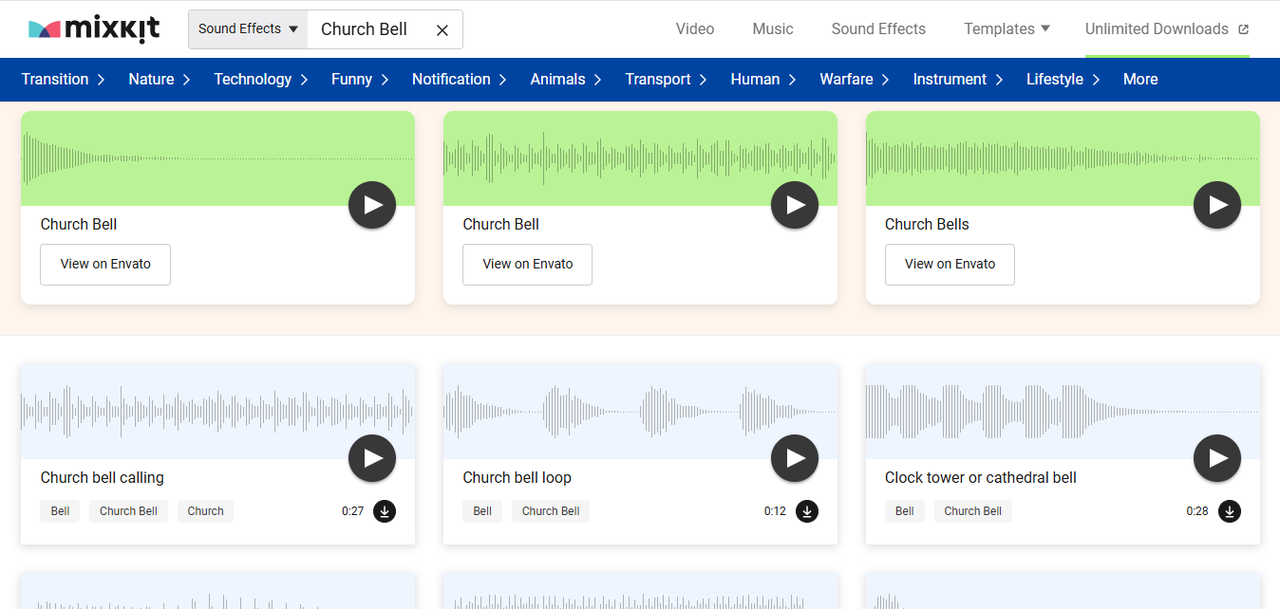1280x609 pixels.
Task: Open the Sound Effects search category dropdown
Action: (x=248, y=29)
